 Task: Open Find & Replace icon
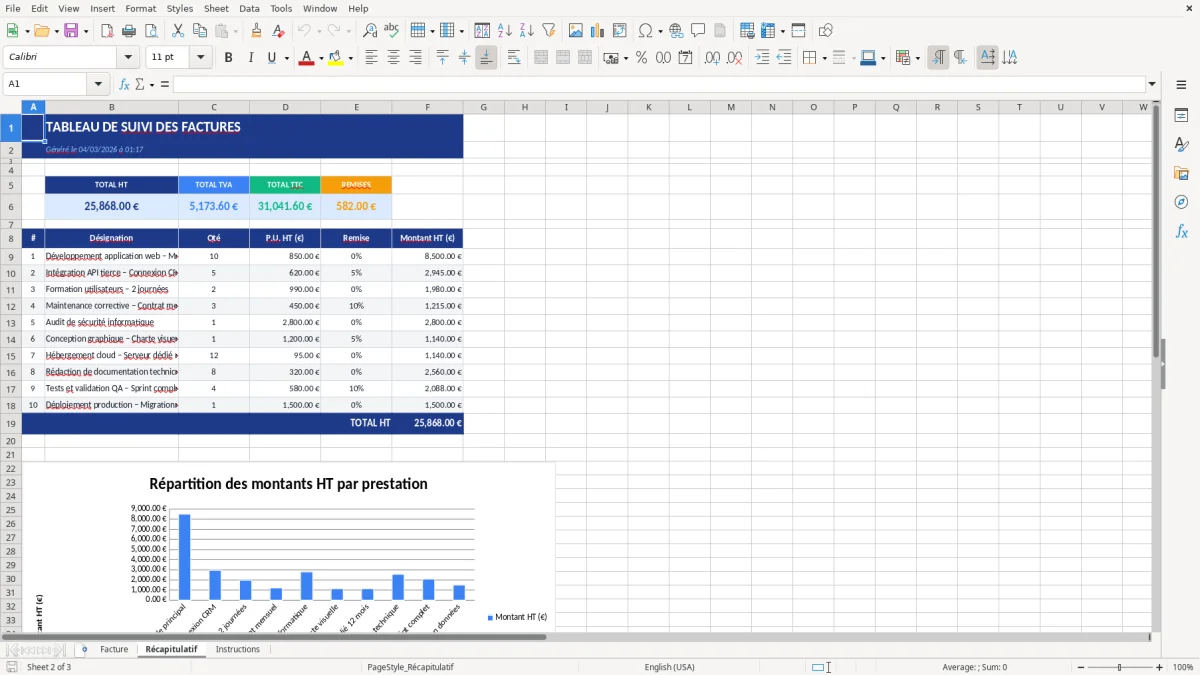(x=370, y=31)
